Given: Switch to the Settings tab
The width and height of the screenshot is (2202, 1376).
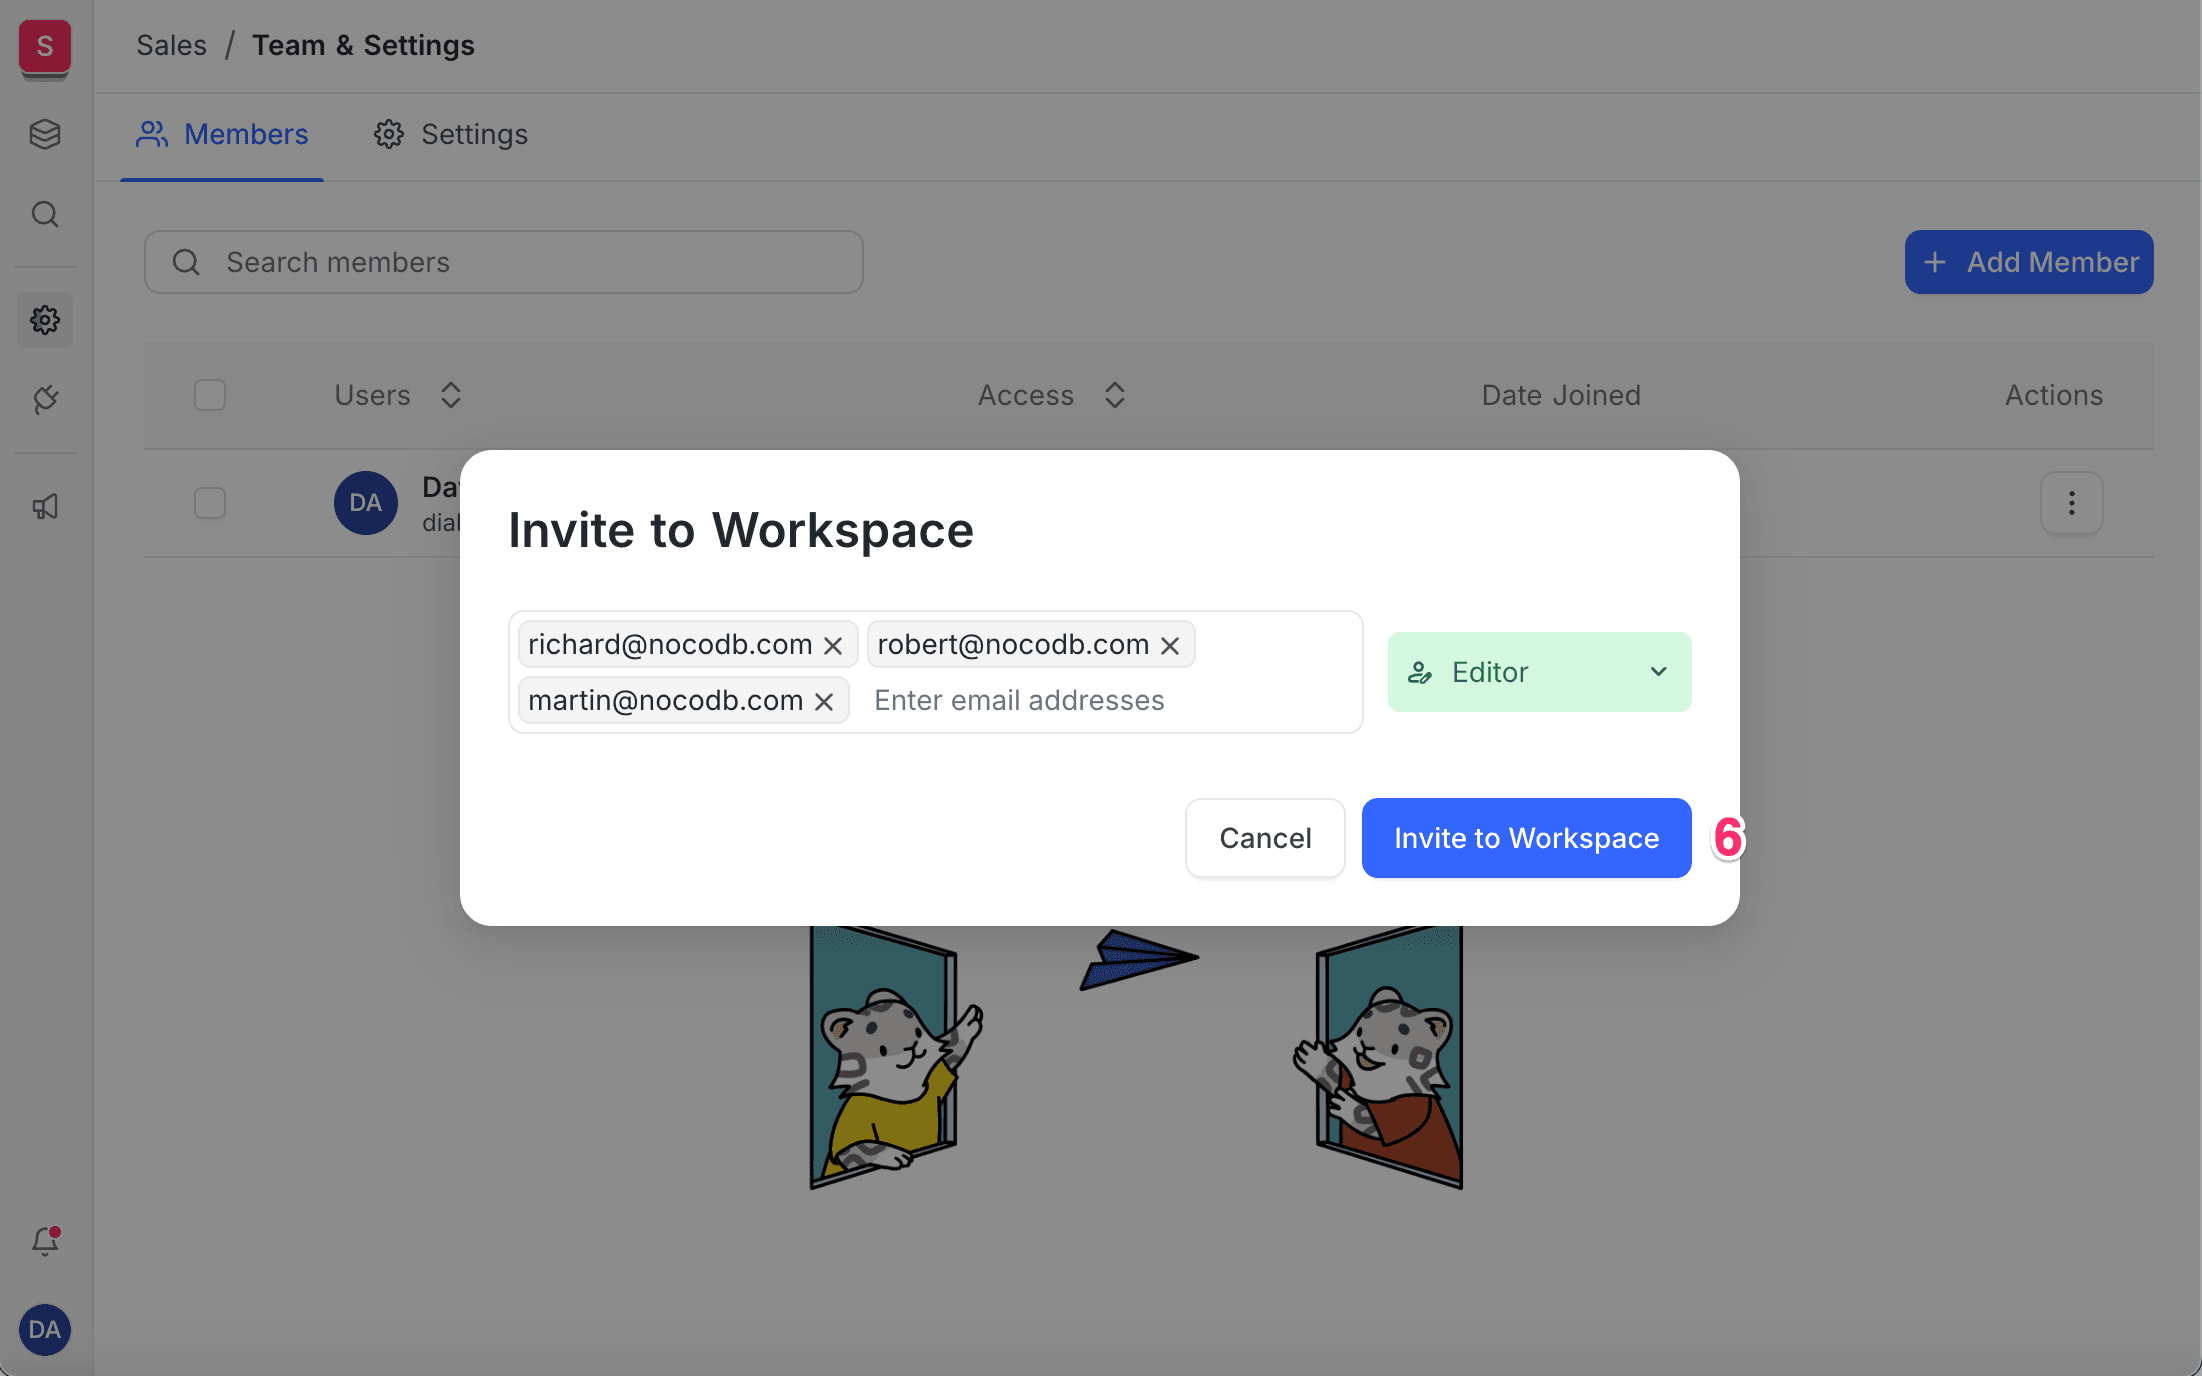Looking at the screenshot, I should pos(451,134).
